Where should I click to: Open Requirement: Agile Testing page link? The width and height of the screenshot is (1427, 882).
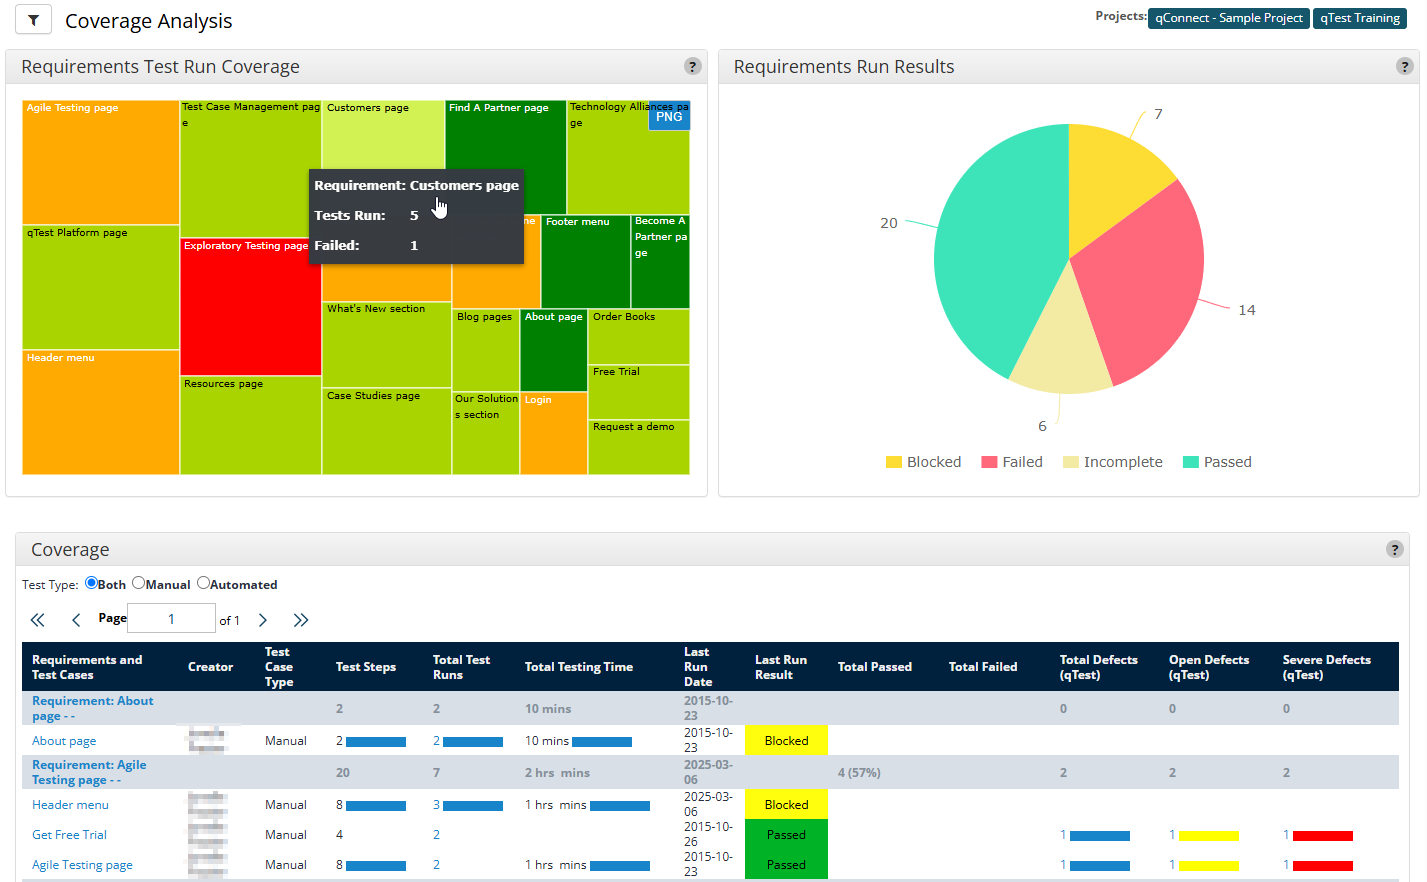tap(89, 772)
